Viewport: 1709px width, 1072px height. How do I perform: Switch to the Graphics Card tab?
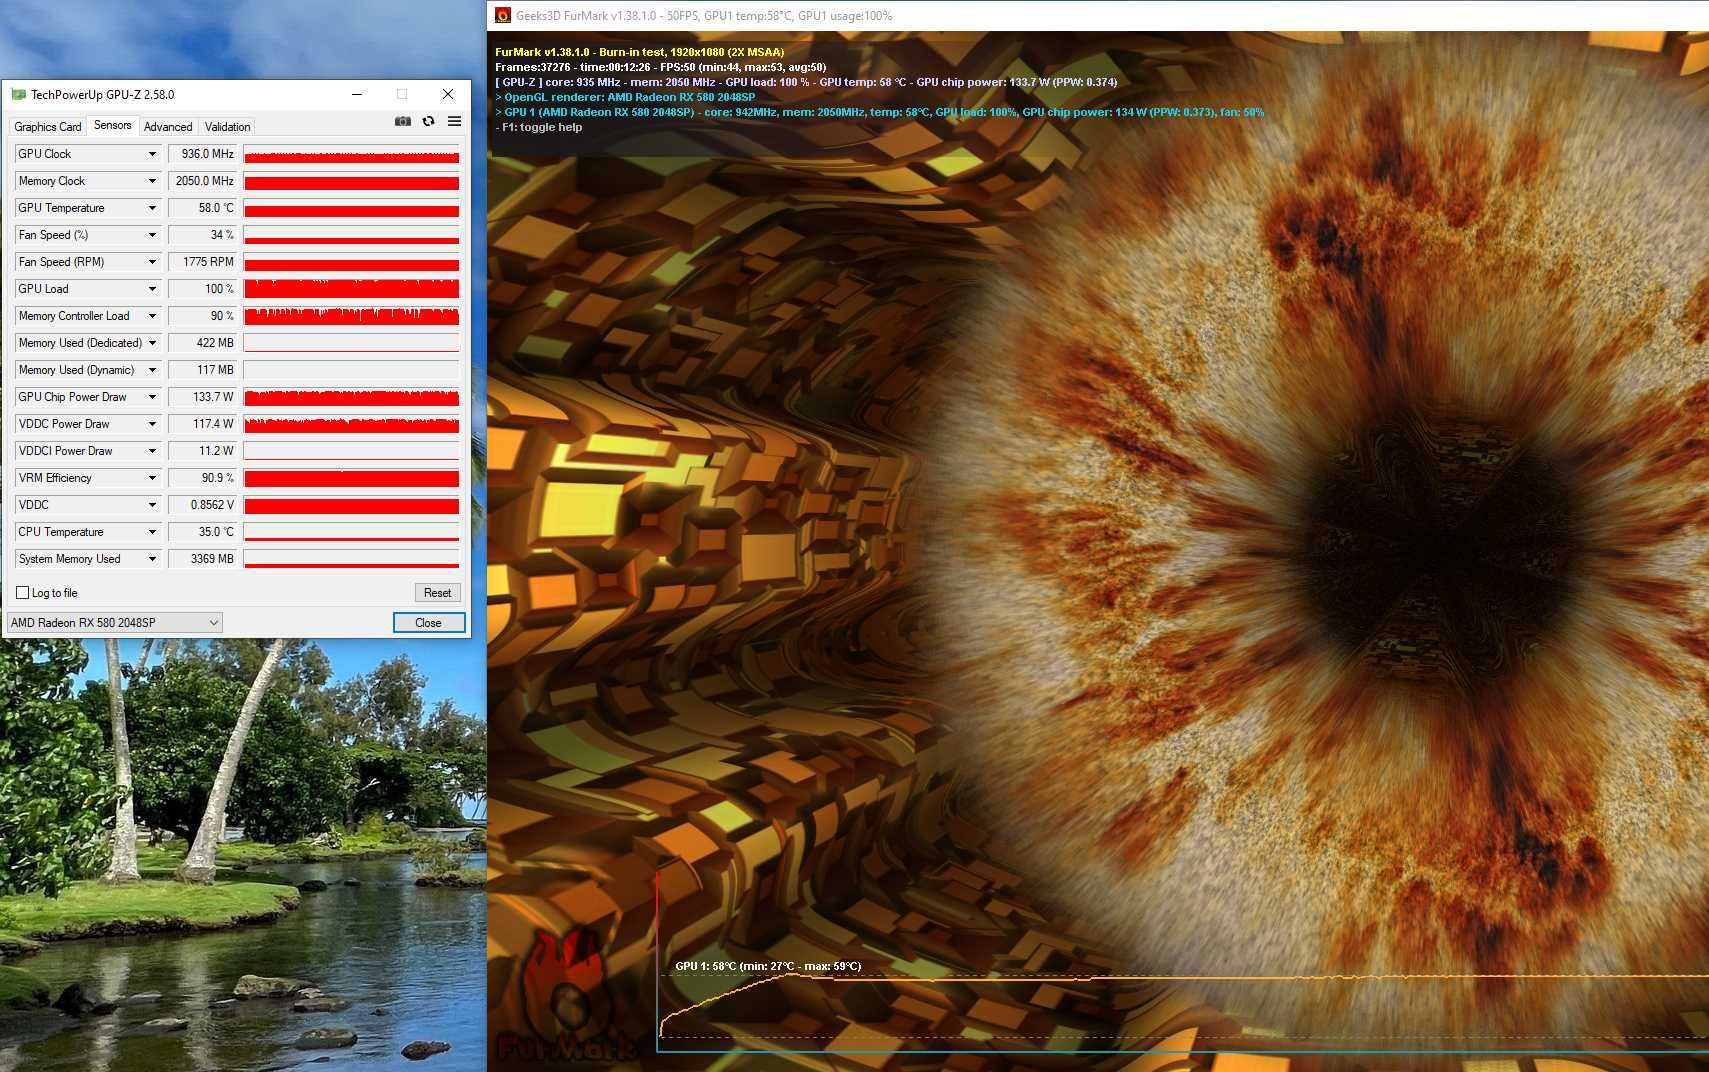click(x=47, y=127)
